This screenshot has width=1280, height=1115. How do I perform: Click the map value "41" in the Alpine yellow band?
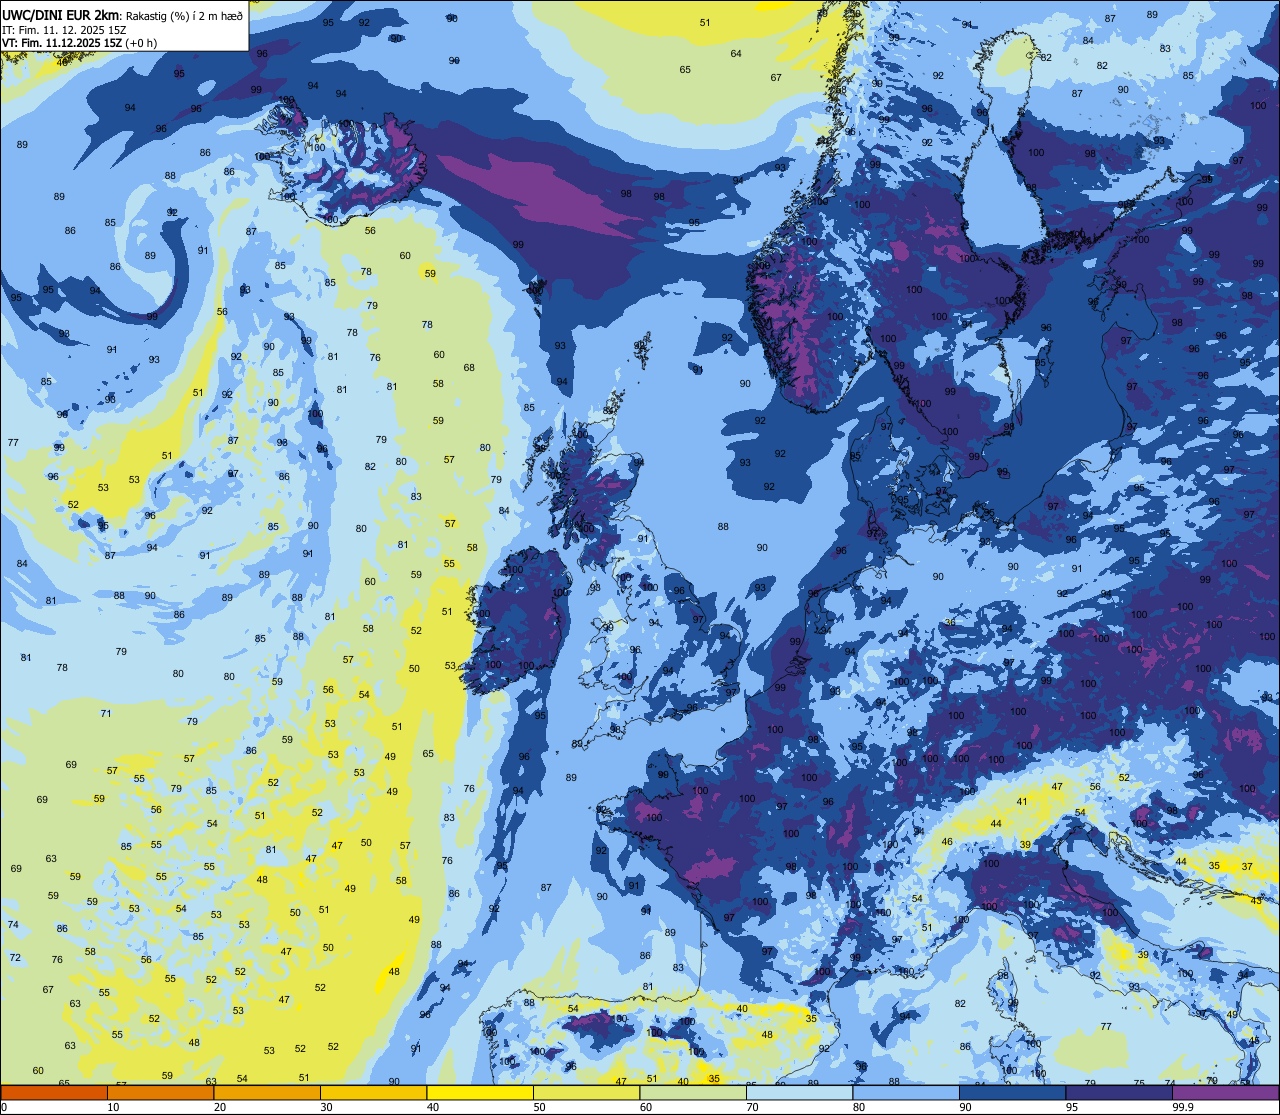1022,802
